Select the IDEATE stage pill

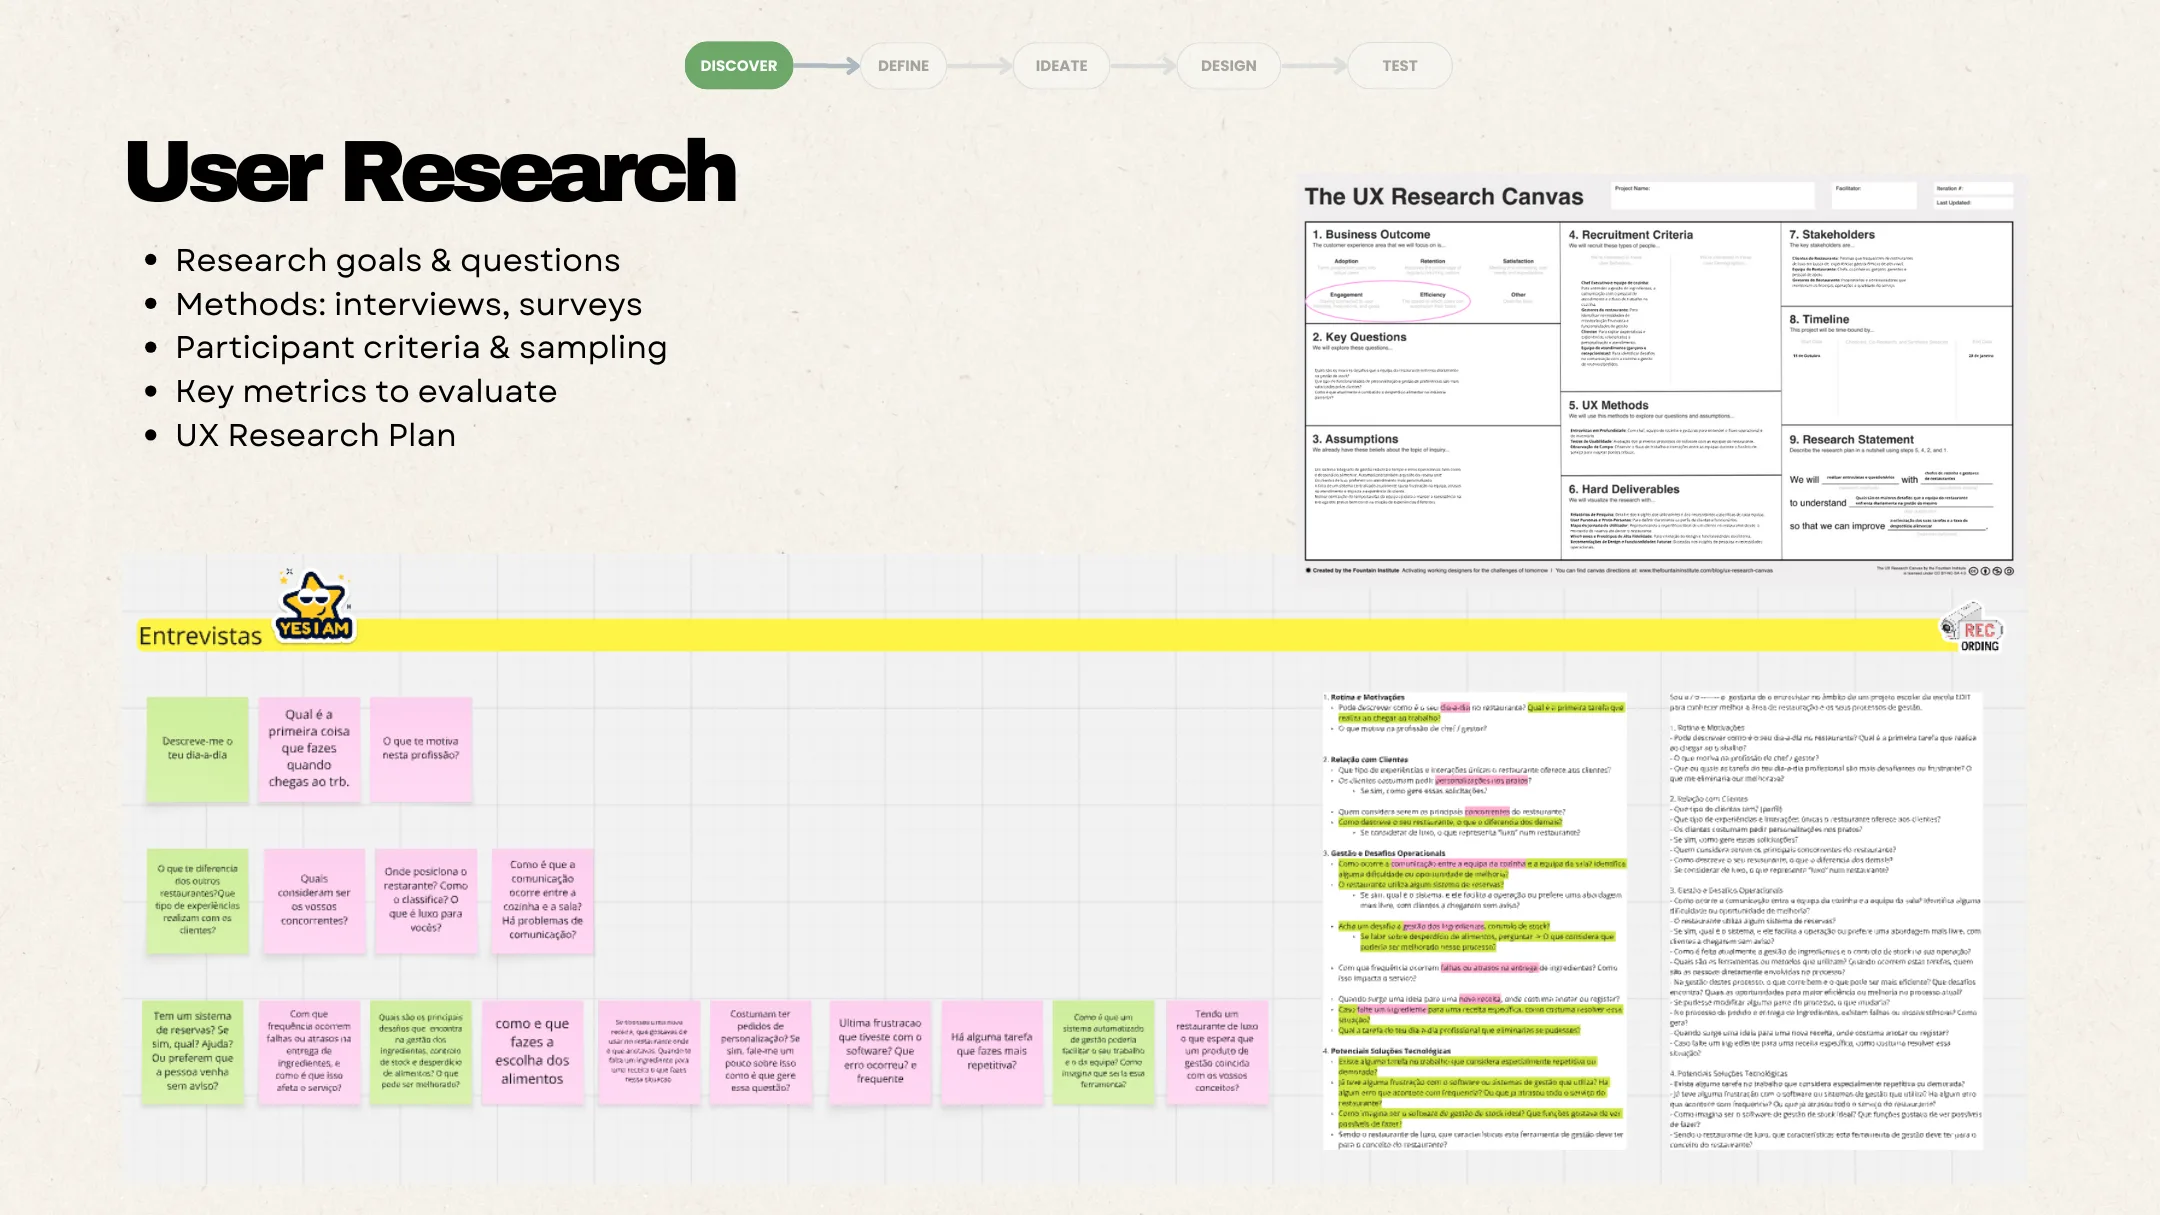coord(1061,66)
